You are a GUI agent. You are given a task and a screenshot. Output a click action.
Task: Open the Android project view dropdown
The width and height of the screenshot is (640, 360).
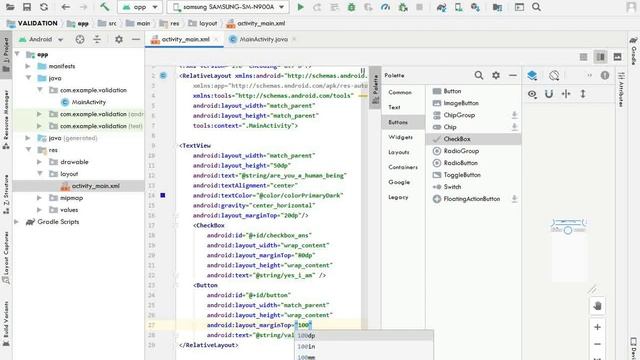(41, 39)
